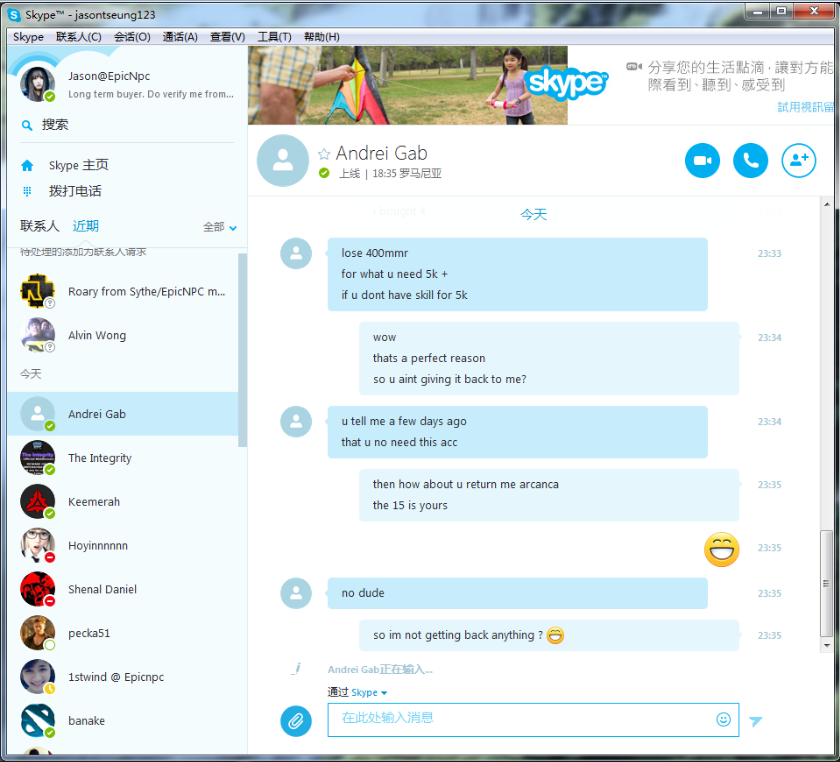
Task: Open the Skype menu
Action: click(x=28, y=37)
